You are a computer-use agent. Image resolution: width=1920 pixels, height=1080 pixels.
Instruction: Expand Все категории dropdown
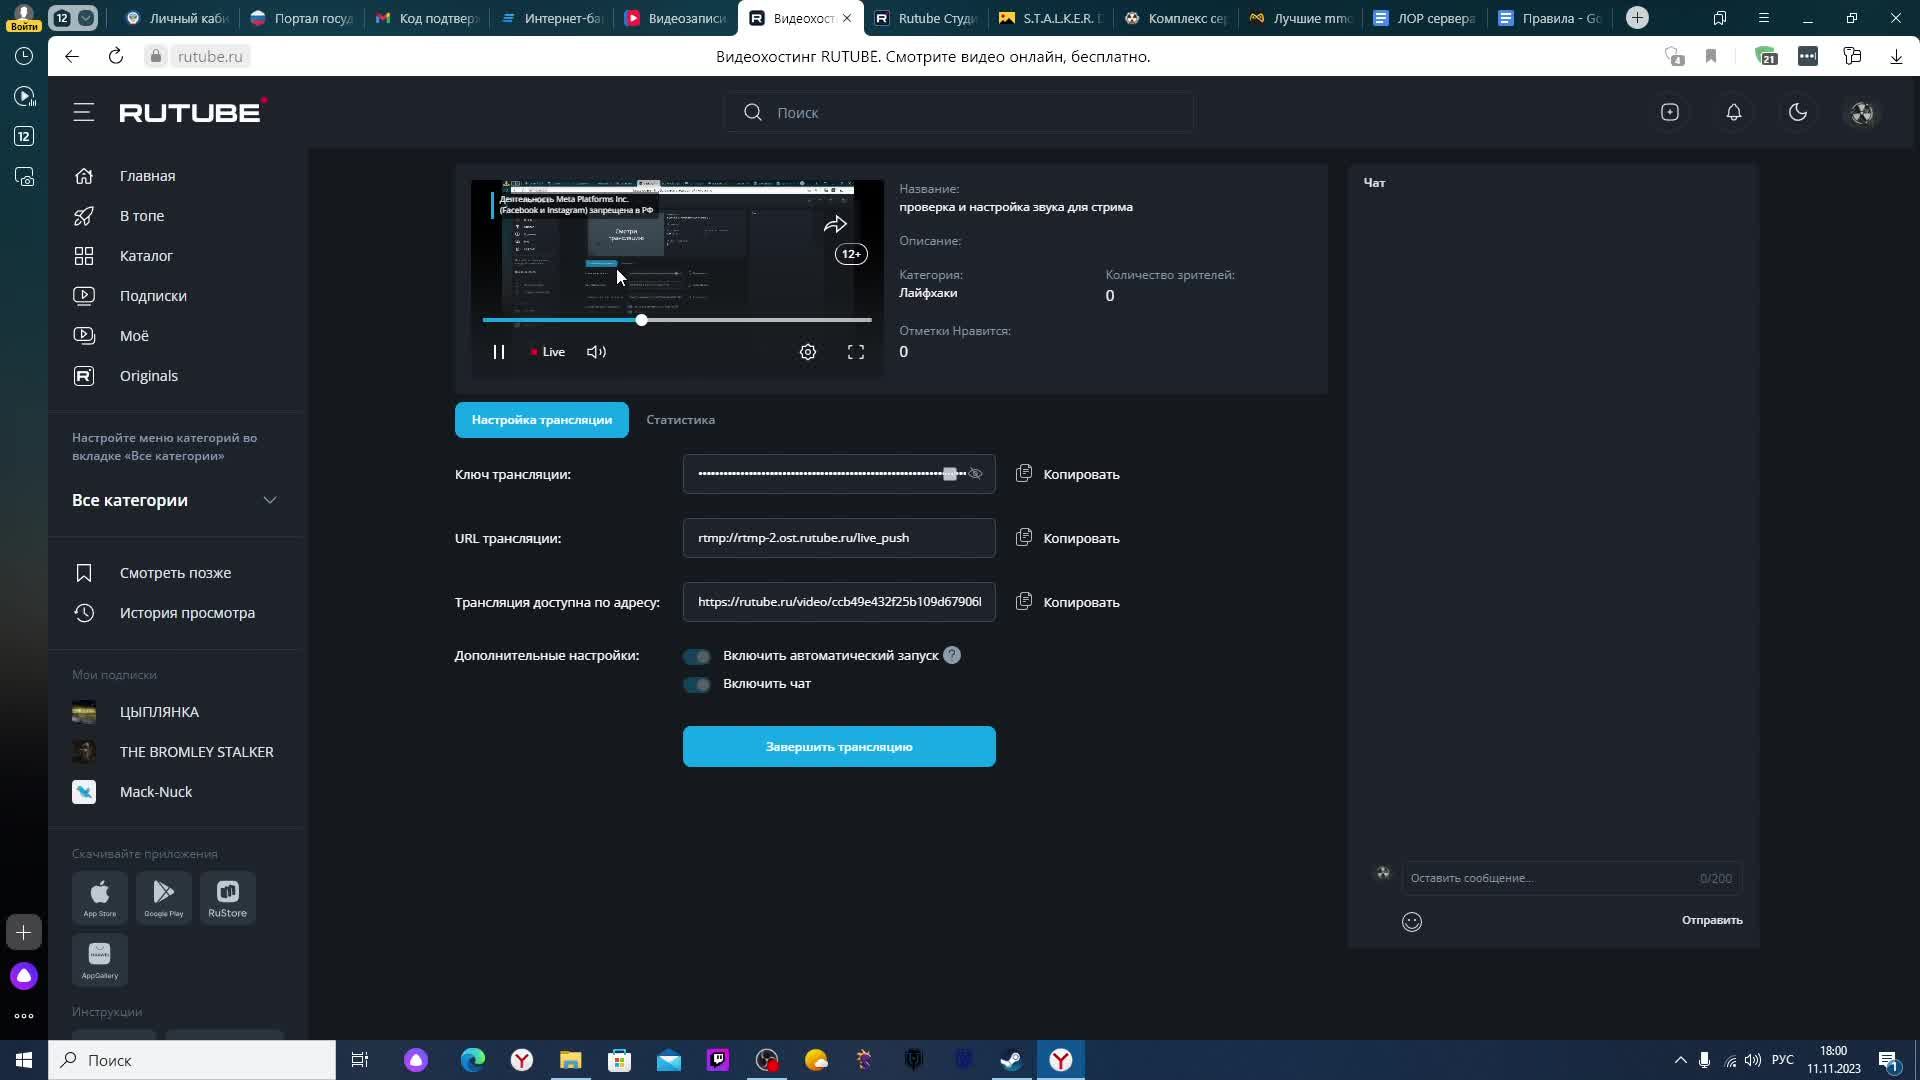[175, 500]
